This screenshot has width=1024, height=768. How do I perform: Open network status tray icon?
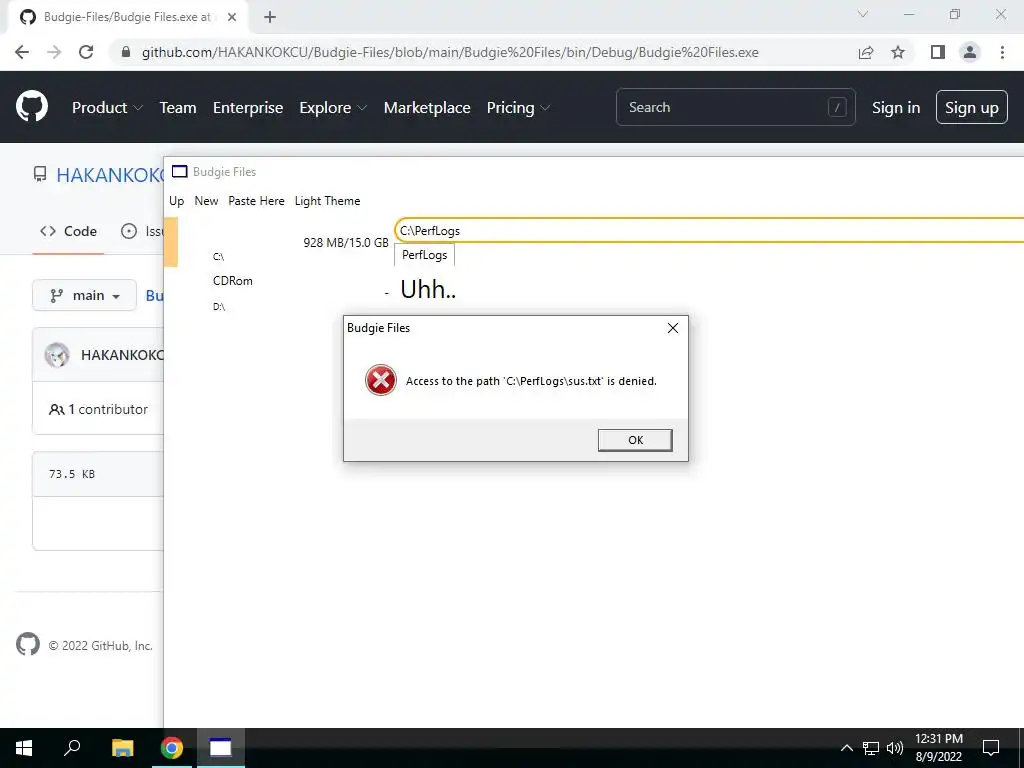pyautogui.click(x=871, y=748)
